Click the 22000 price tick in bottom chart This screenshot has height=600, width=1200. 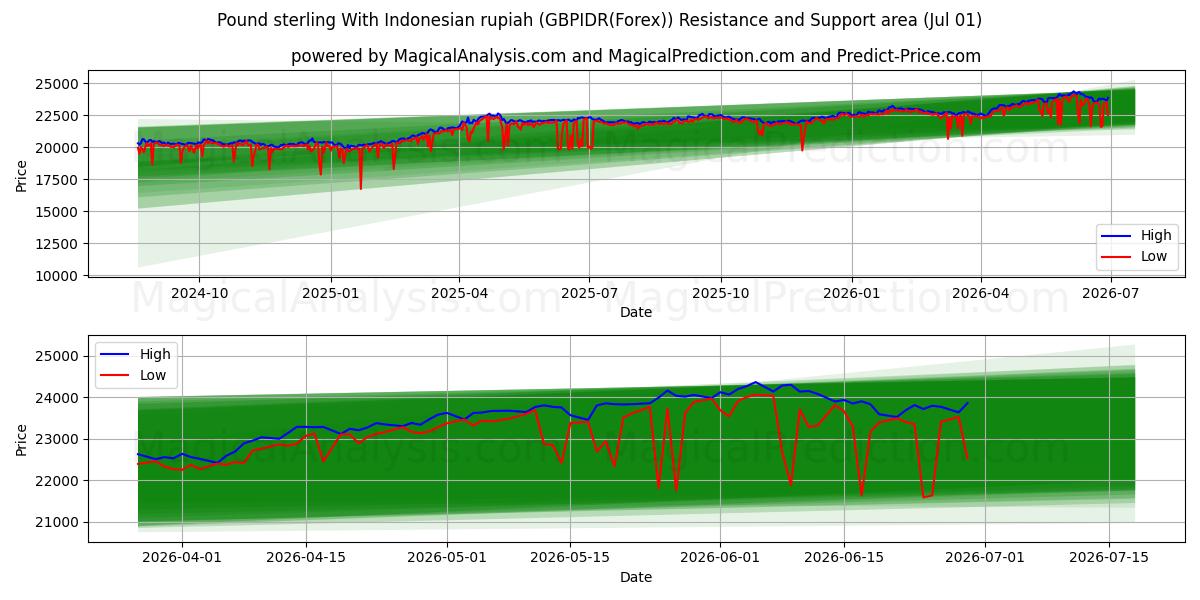point(59,481)
